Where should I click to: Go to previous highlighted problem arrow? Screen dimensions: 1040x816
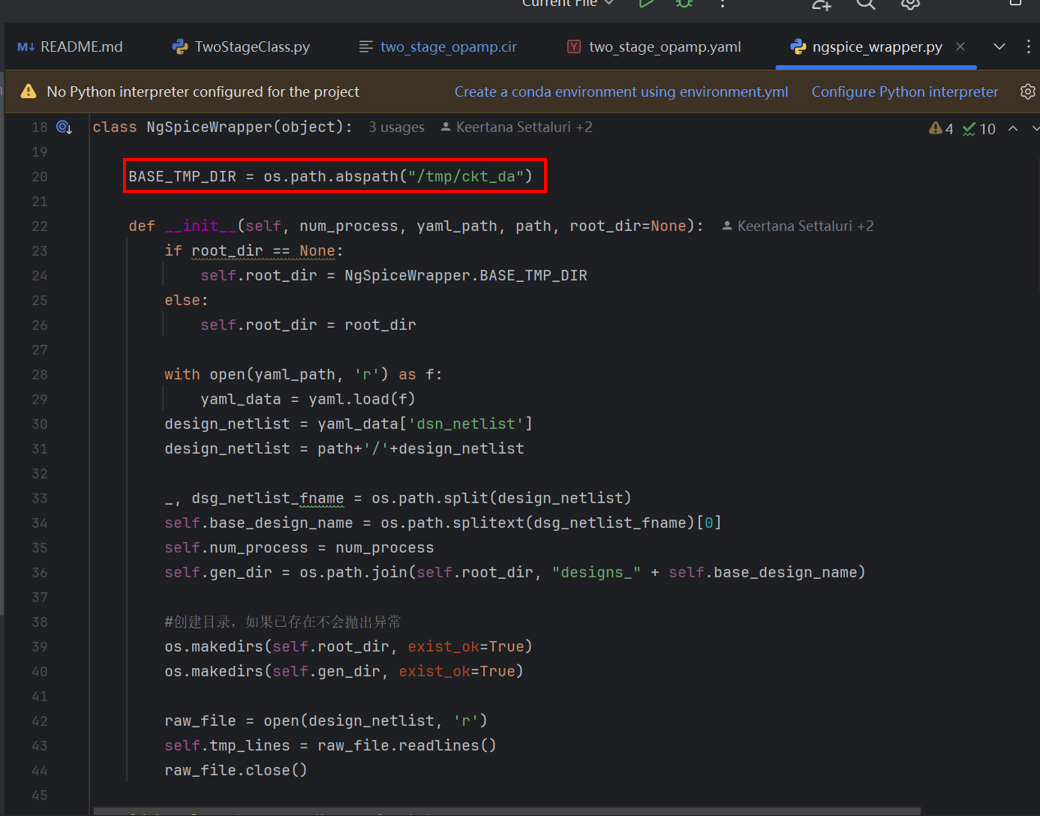tap(1013, 128)
